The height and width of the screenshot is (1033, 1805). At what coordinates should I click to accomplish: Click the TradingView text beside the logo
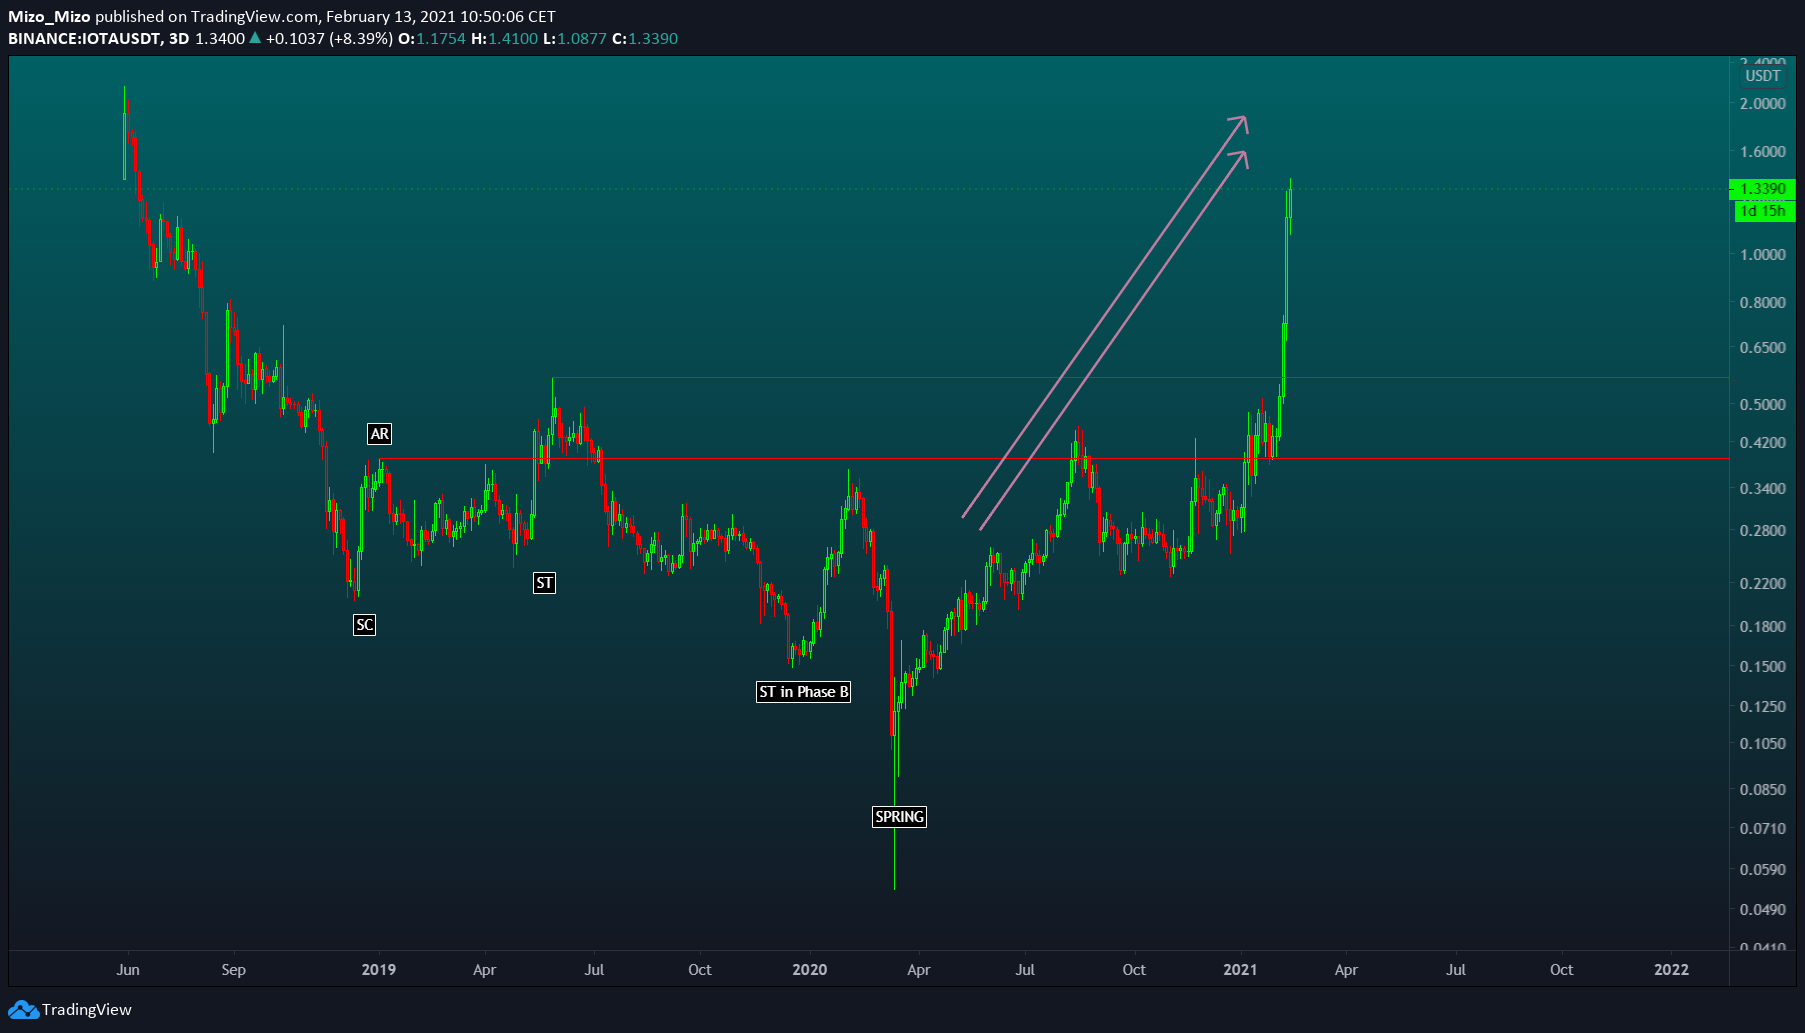click(87, 1010)
